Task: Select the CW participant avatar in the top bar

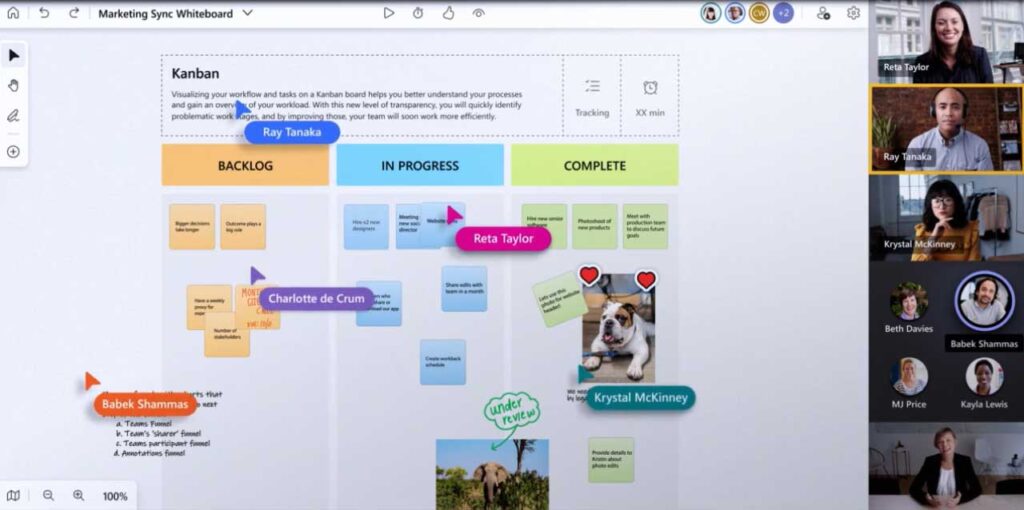Action: pos(759,13)
